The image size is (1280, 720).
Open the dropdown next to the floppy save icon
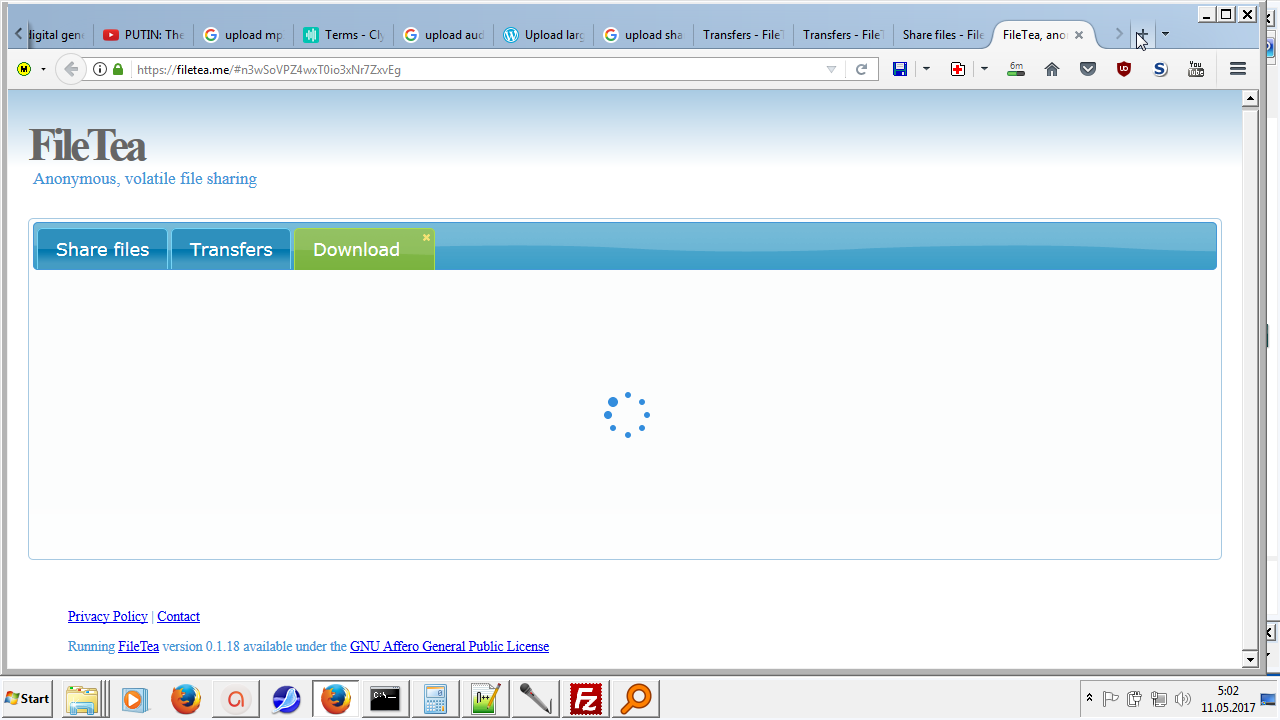coord(926,69)
